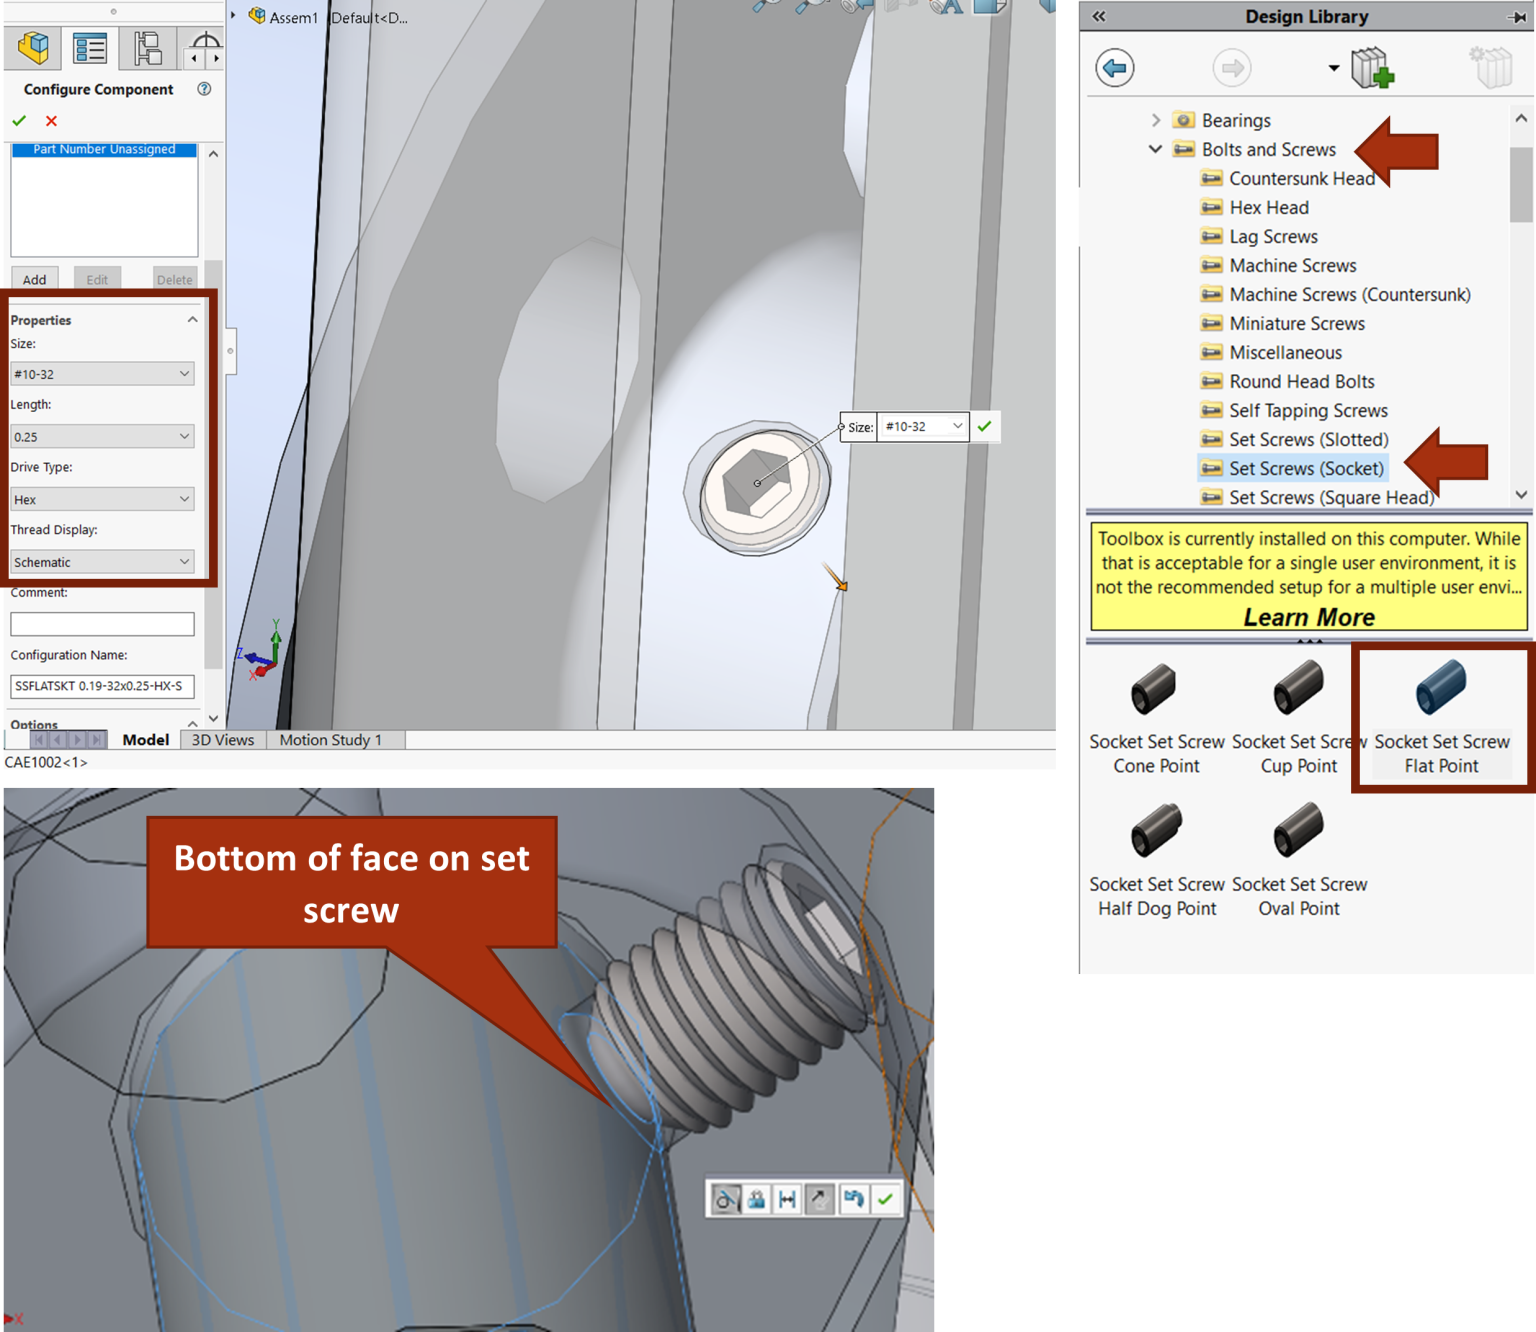This screenshot has height=1332, width=1536.
Task: Flip mate alignment in the pop-up toolbar
Action: pyautogui.click(x=818, y=1199)
